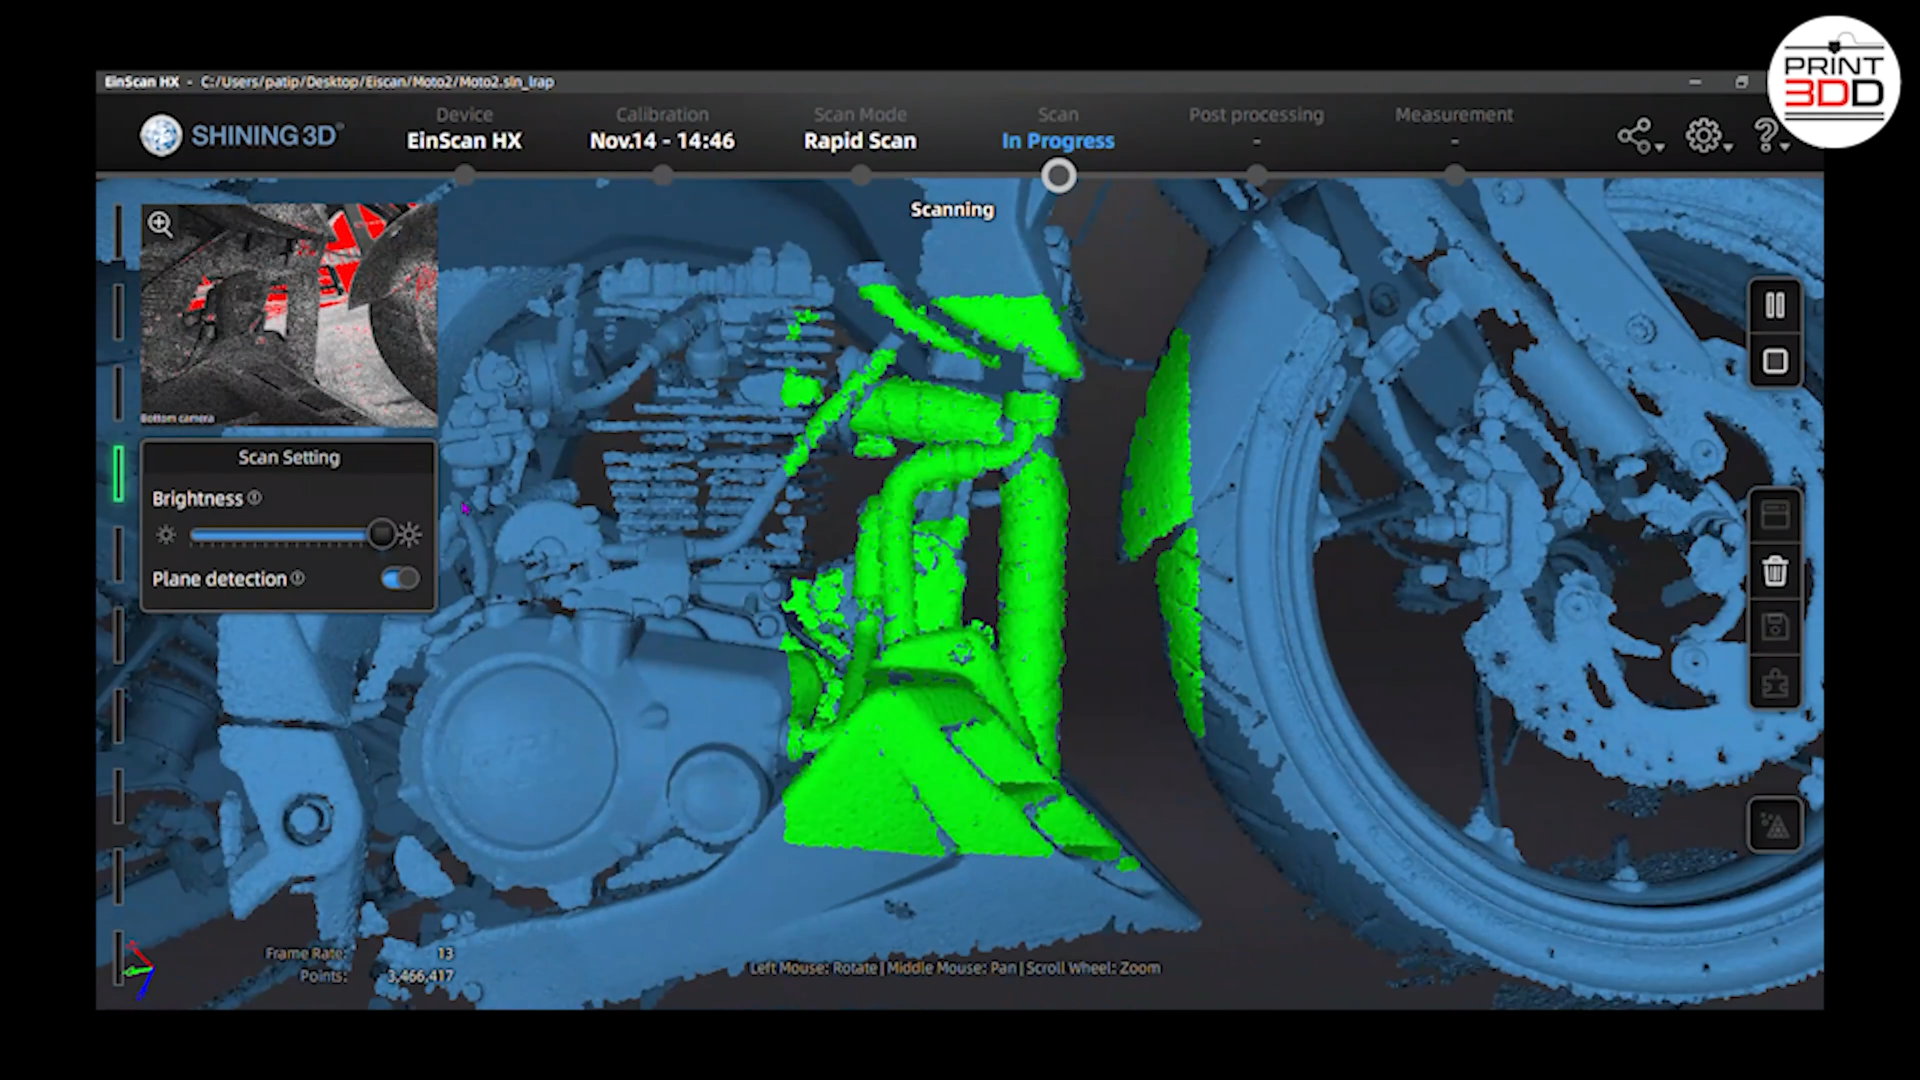Click the Points count value 3,466,417

[x=421, y=976]
